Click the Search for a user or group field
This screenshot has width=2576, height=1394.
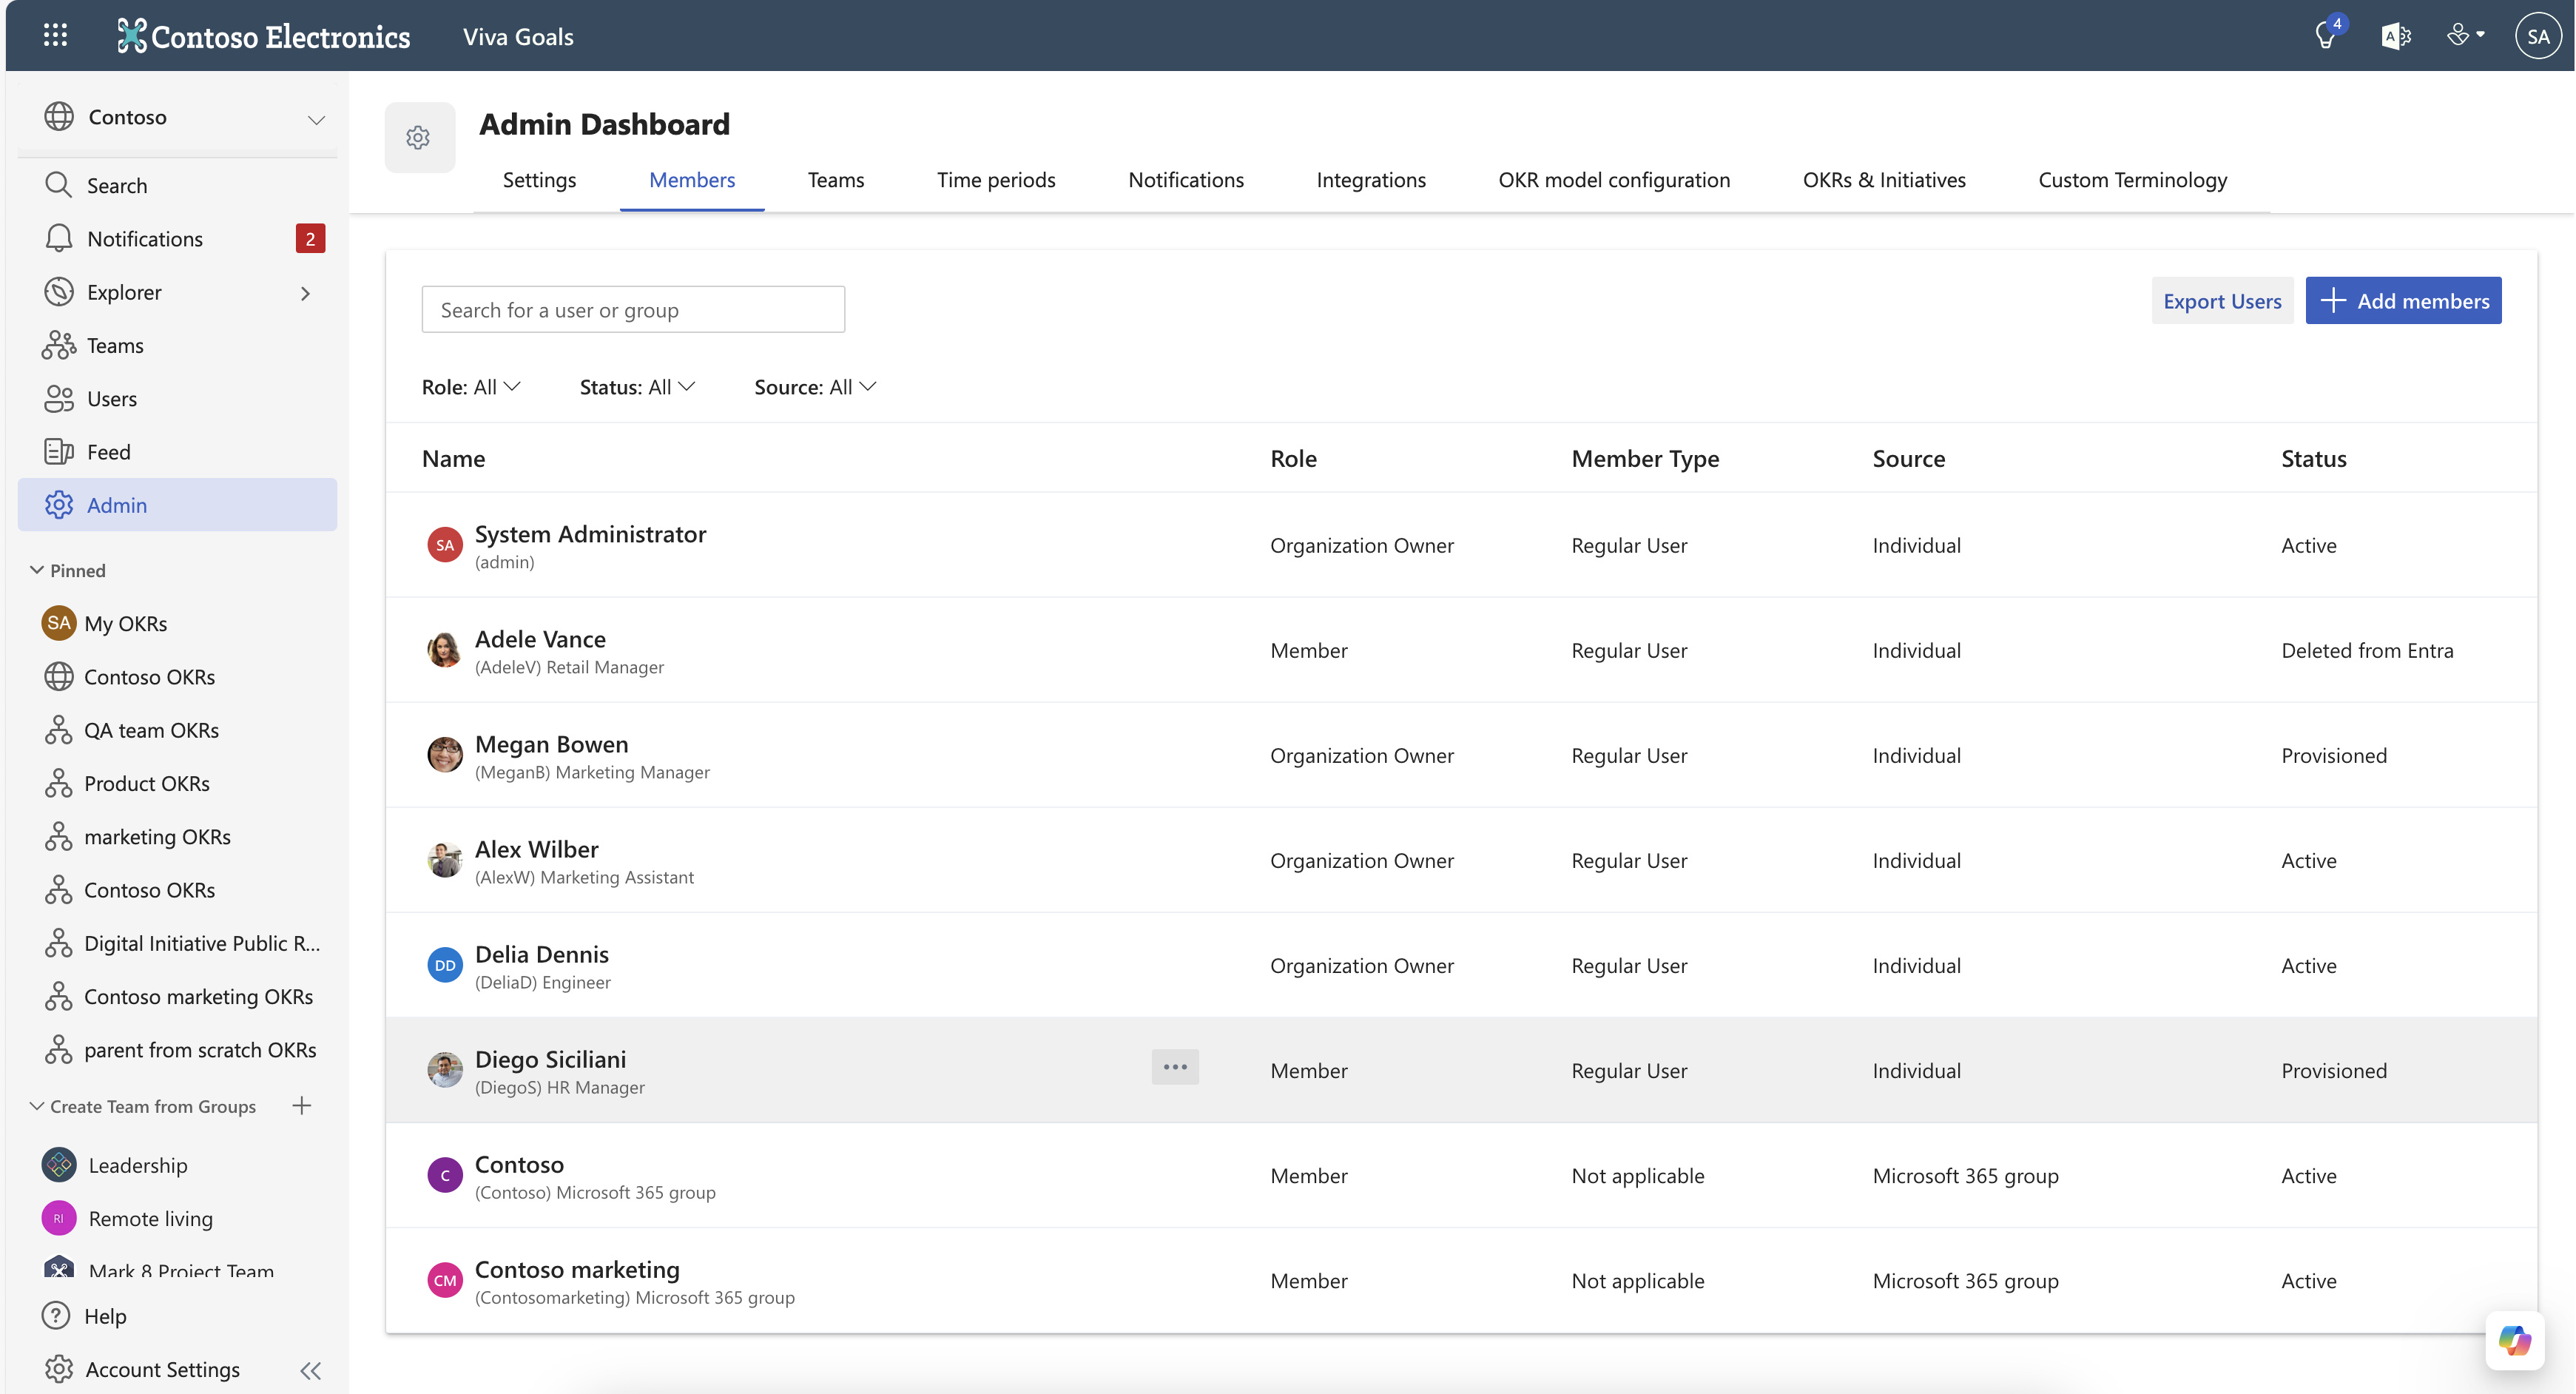click(x=633, y=309)
